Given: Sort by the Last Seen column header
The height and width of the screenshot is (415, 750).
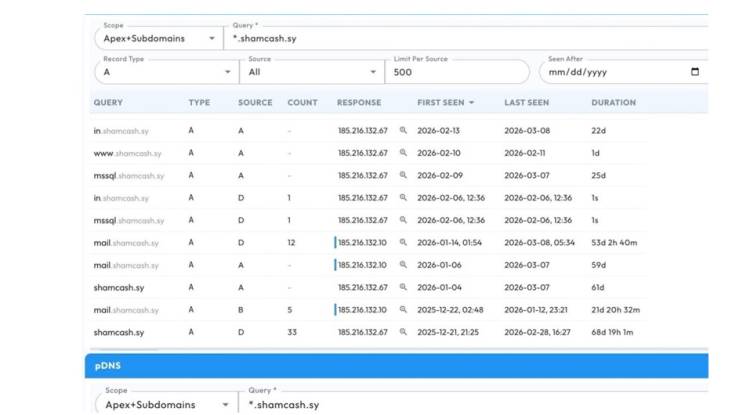Looking at the screenshot, I should [526, 103].
